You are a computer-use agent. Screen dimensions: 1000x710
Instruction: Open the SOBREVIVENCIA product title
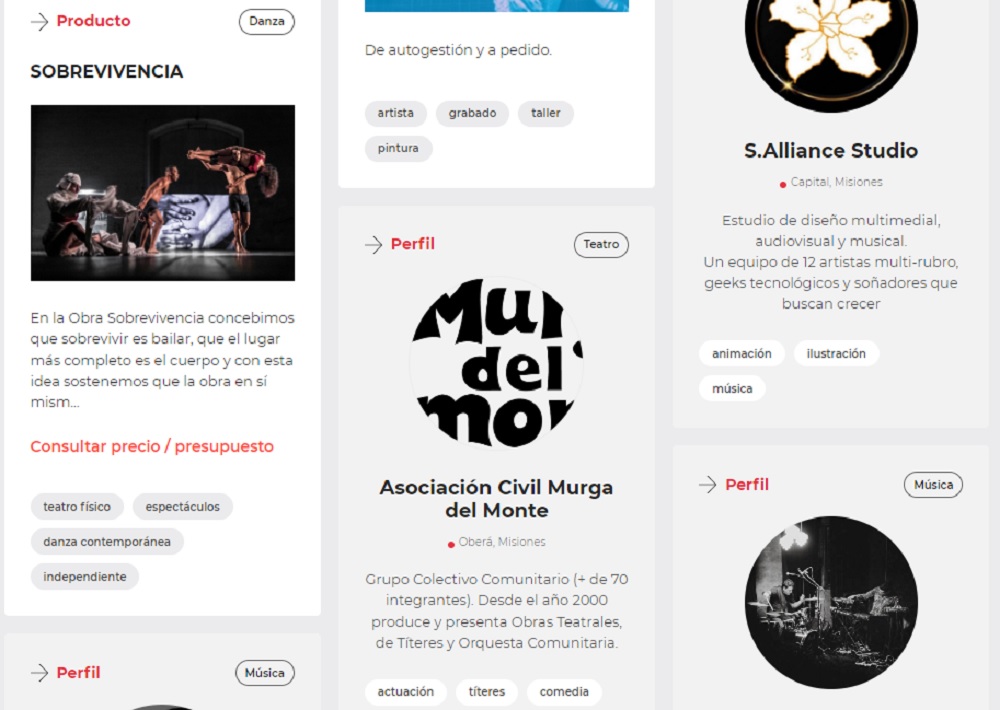tap(107, 71)
